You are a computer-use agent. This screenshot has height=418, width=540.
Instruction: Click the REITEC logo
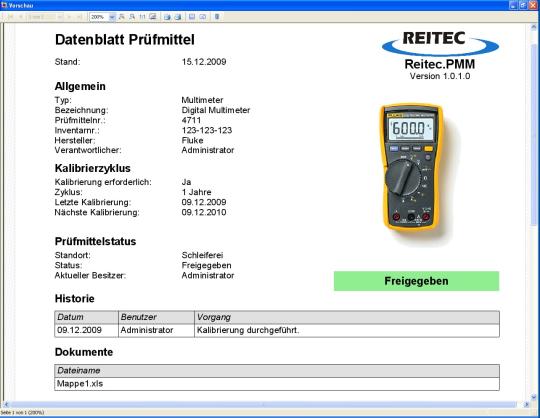click(440, 43)
